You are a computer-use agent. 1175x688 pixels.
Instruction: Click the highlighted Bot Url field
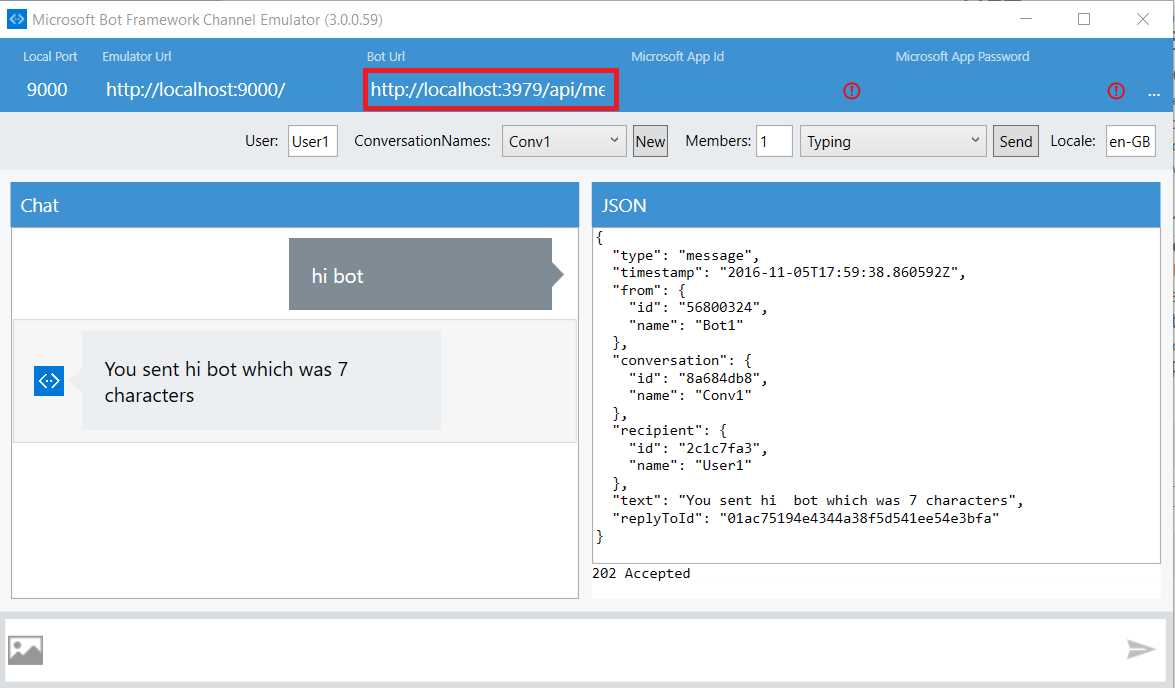click(491, 90)
